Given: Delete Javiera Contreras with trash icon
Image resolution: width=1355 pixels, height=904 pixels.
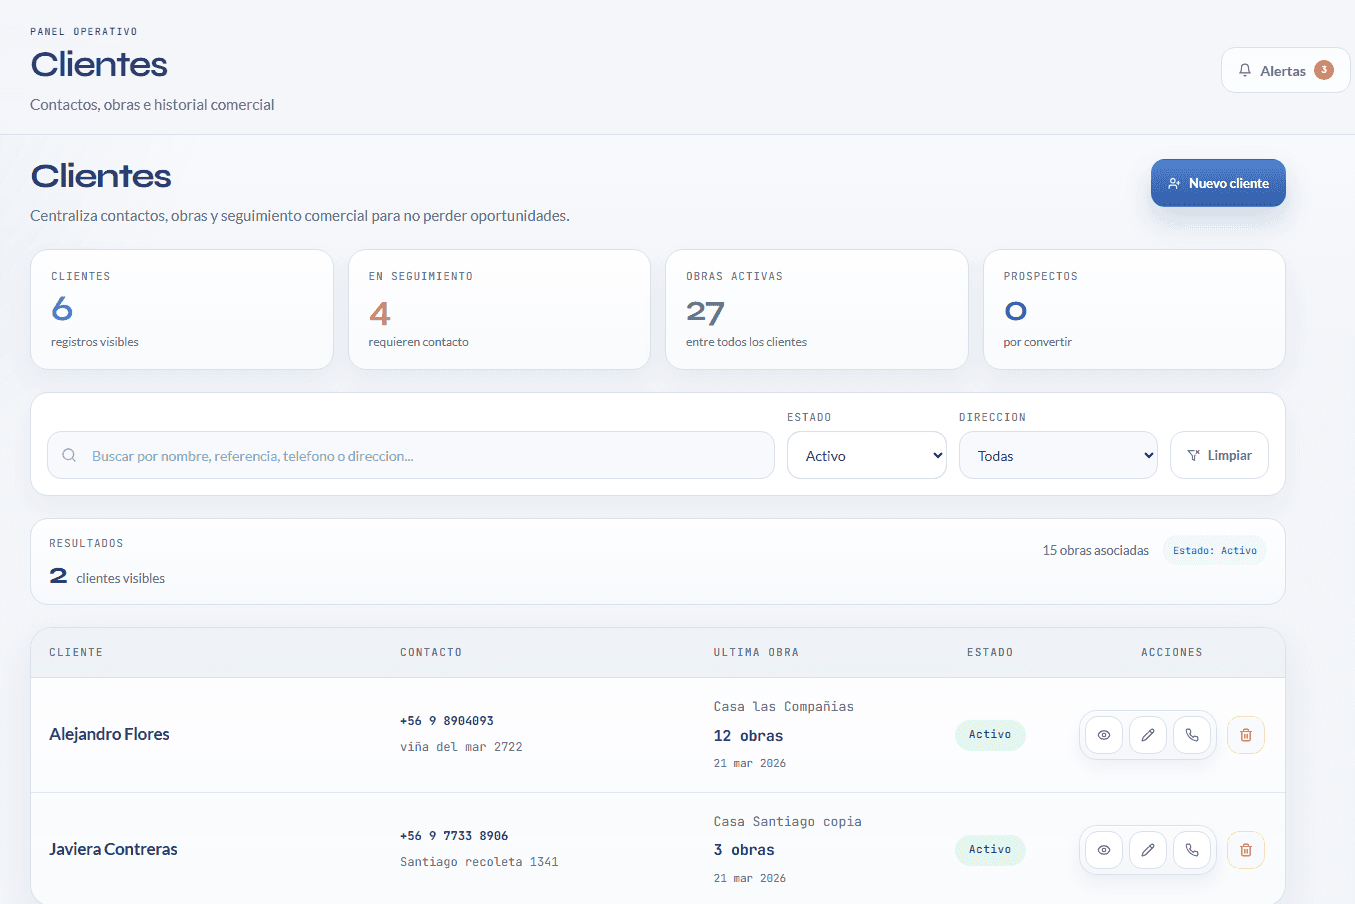Looking at the screenshot, I should 1246,850.
